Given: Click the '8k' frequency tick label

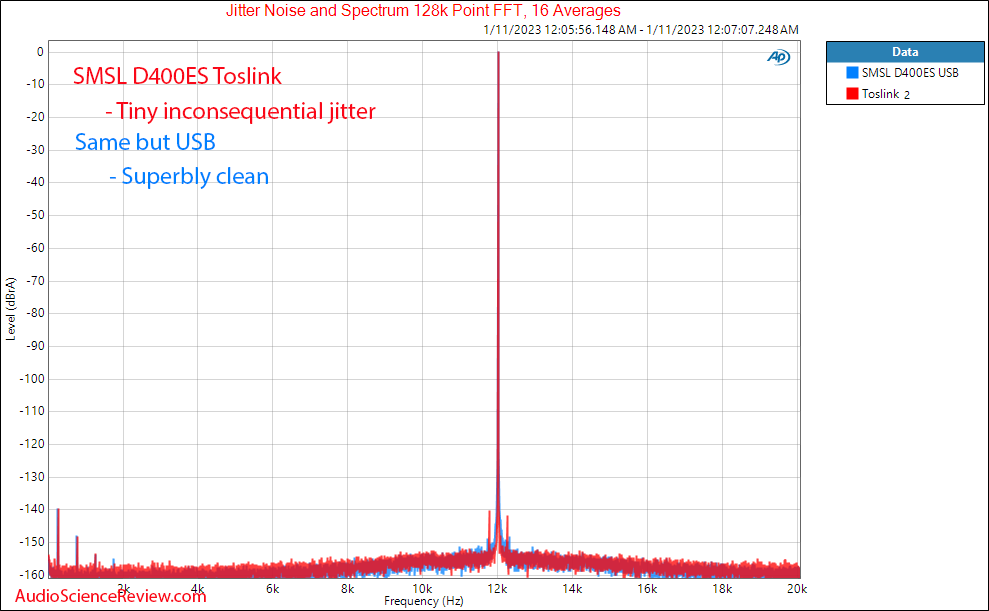Looking at the screenshot, I should coord(348,589).
